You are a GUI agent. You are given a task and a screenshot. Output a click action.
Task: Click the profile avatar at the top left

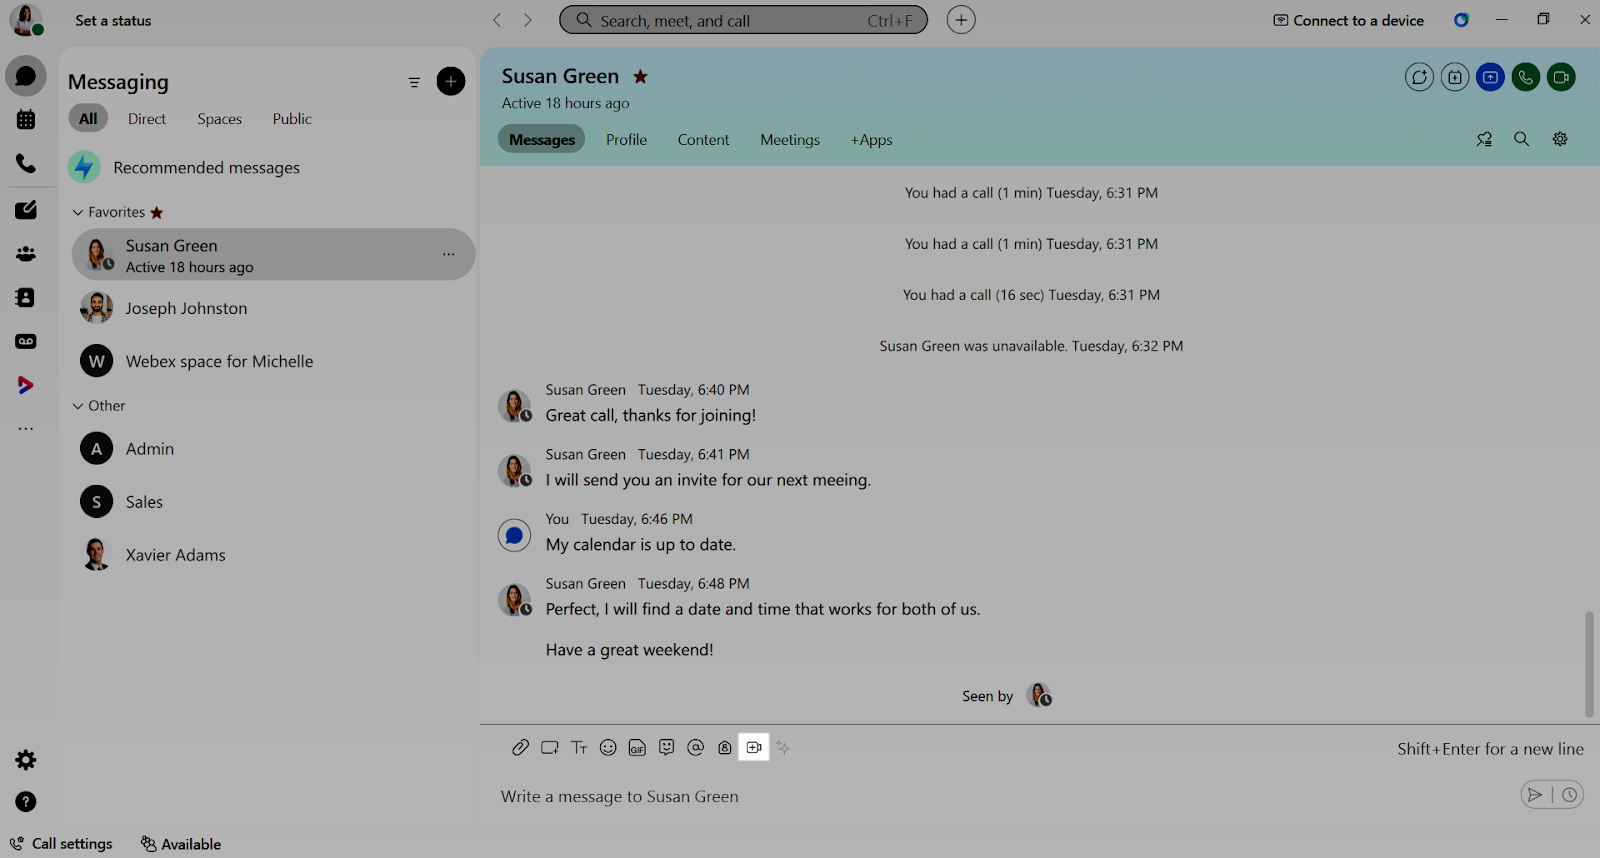[x=26, y=20]
